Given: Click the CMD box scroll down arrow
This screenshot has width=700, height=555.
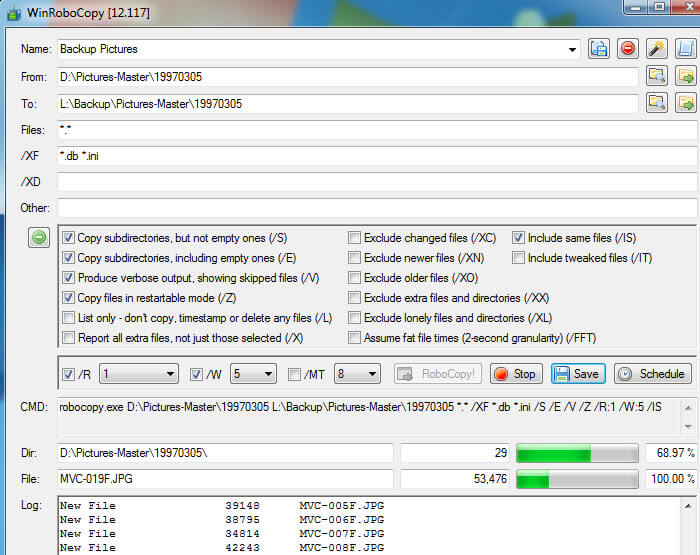Looking at the screenshot, I should (688, 426).
